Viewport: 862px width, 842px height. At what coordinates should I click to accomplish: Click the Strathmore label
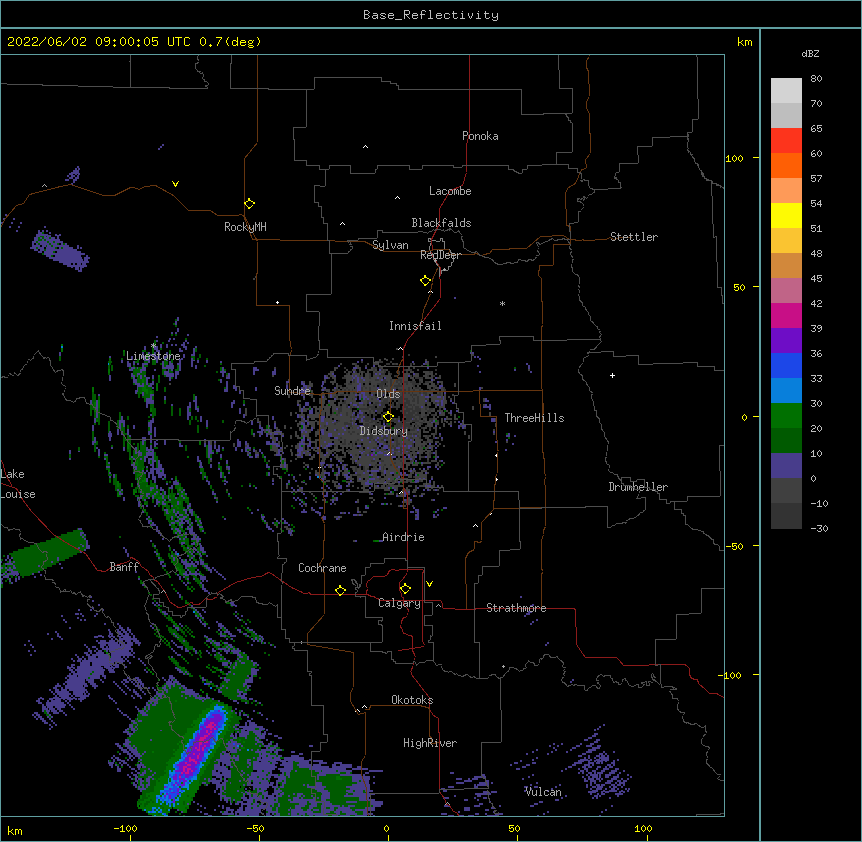[516, 608]
